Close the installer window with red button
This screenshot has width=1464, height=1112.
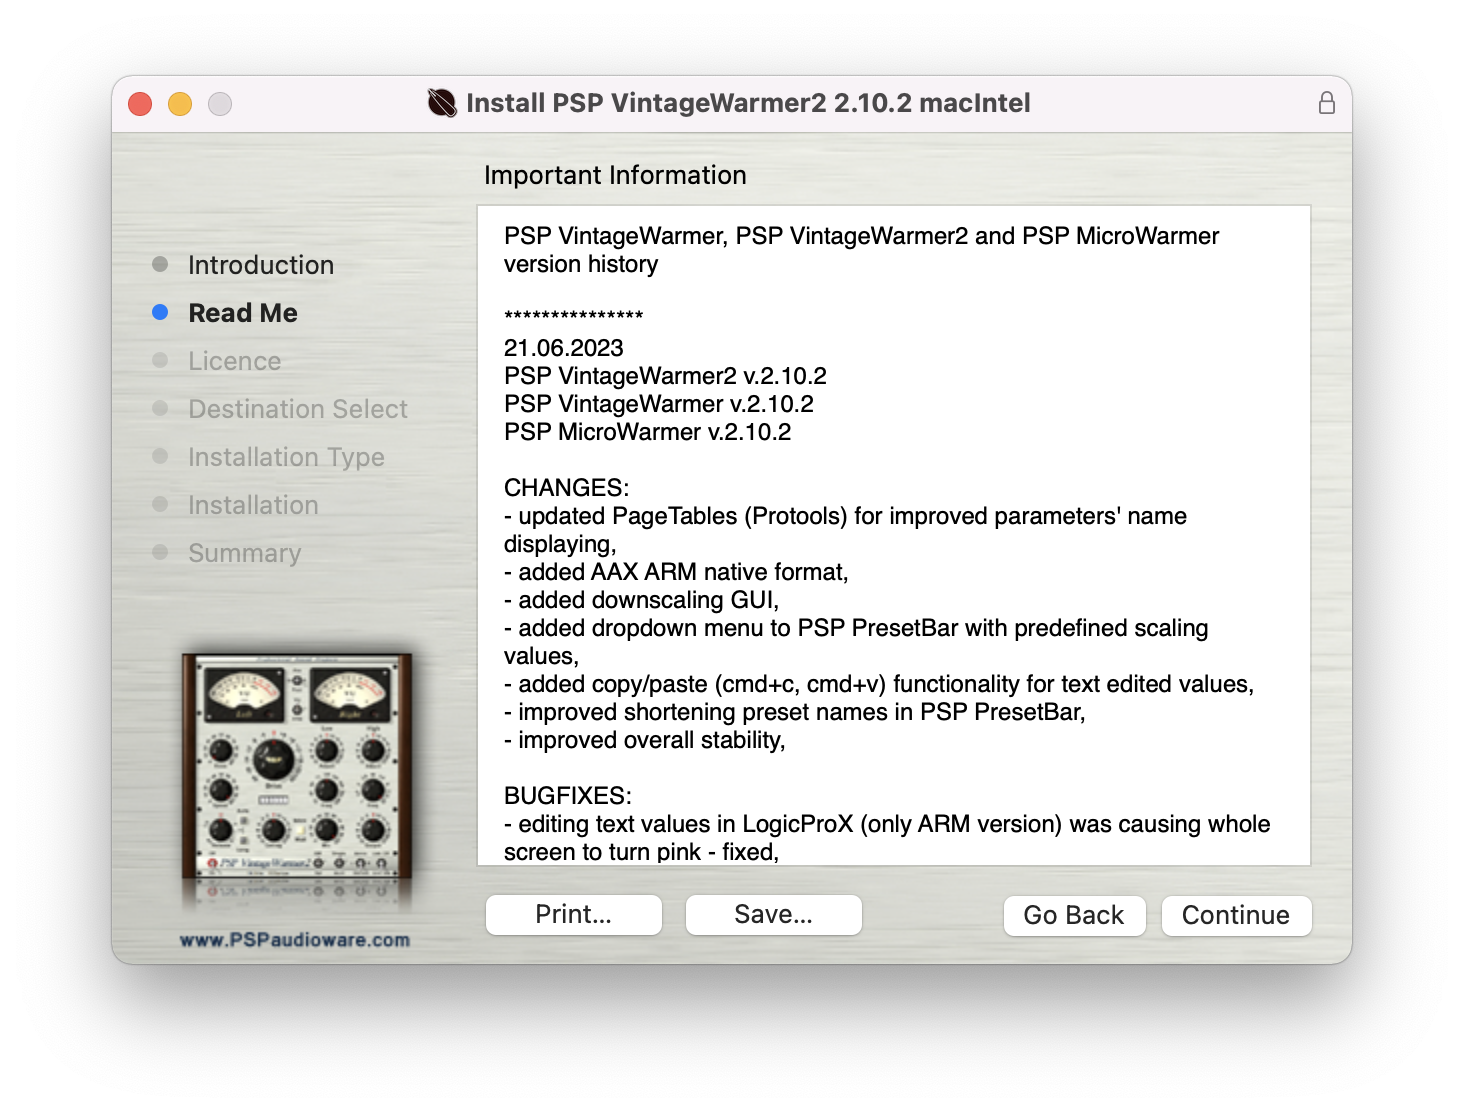[140, 104]
